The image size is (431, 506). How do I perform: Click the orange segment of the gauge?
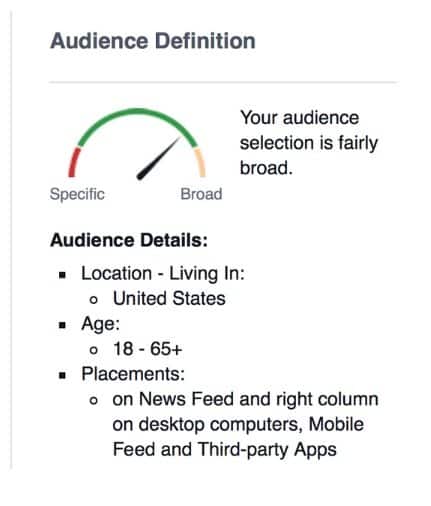[x=201, y=162]
